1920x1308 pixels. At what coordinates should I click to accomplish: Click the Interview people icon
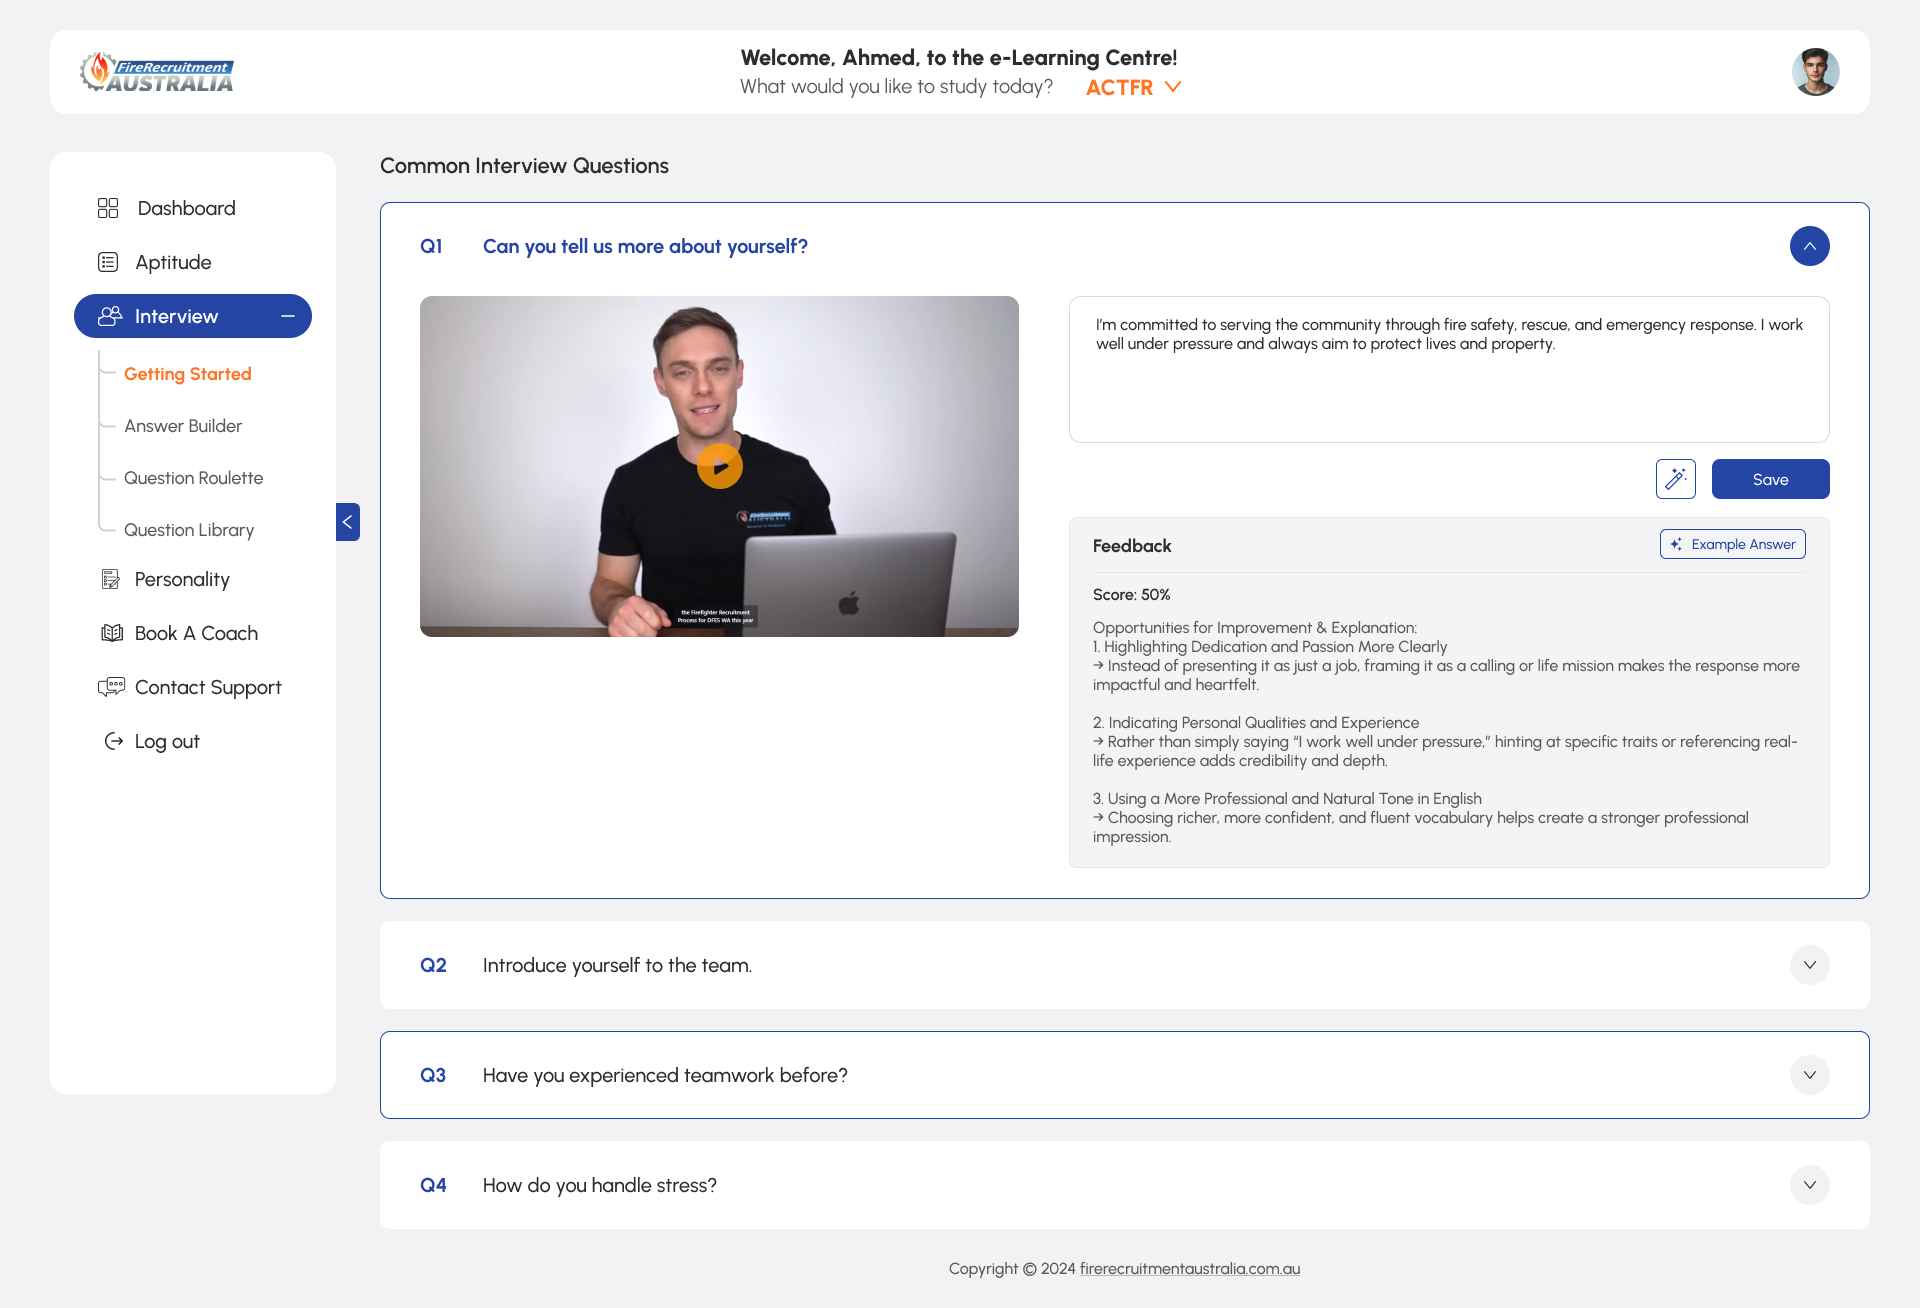tap(110, 316)
